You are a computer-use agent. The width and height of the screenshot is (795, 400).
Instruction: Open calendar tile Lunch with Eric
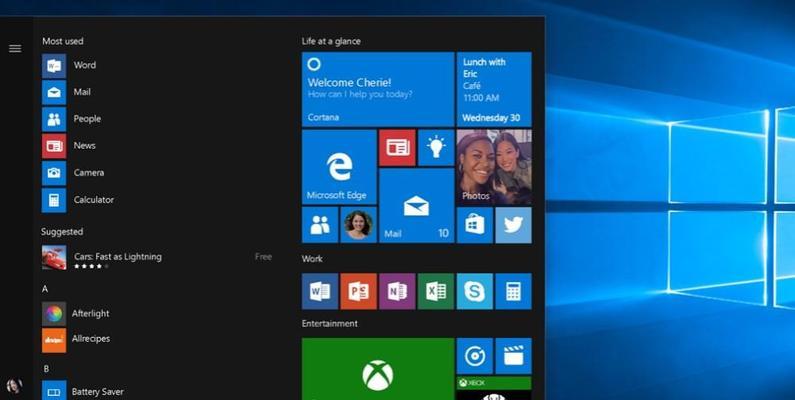pyautogui.click(x=494, y=89)
